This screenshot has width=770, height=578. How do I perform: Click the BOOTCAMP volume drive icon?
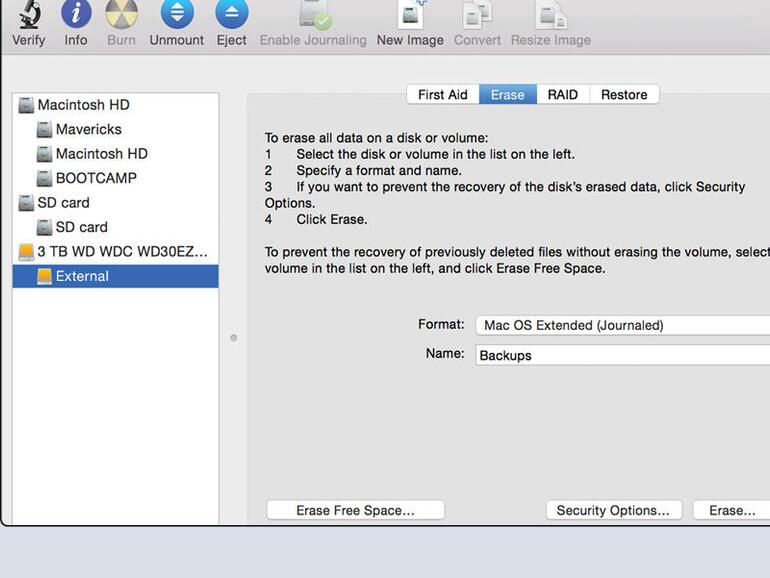pyautogui.click(x=44, y=178)
